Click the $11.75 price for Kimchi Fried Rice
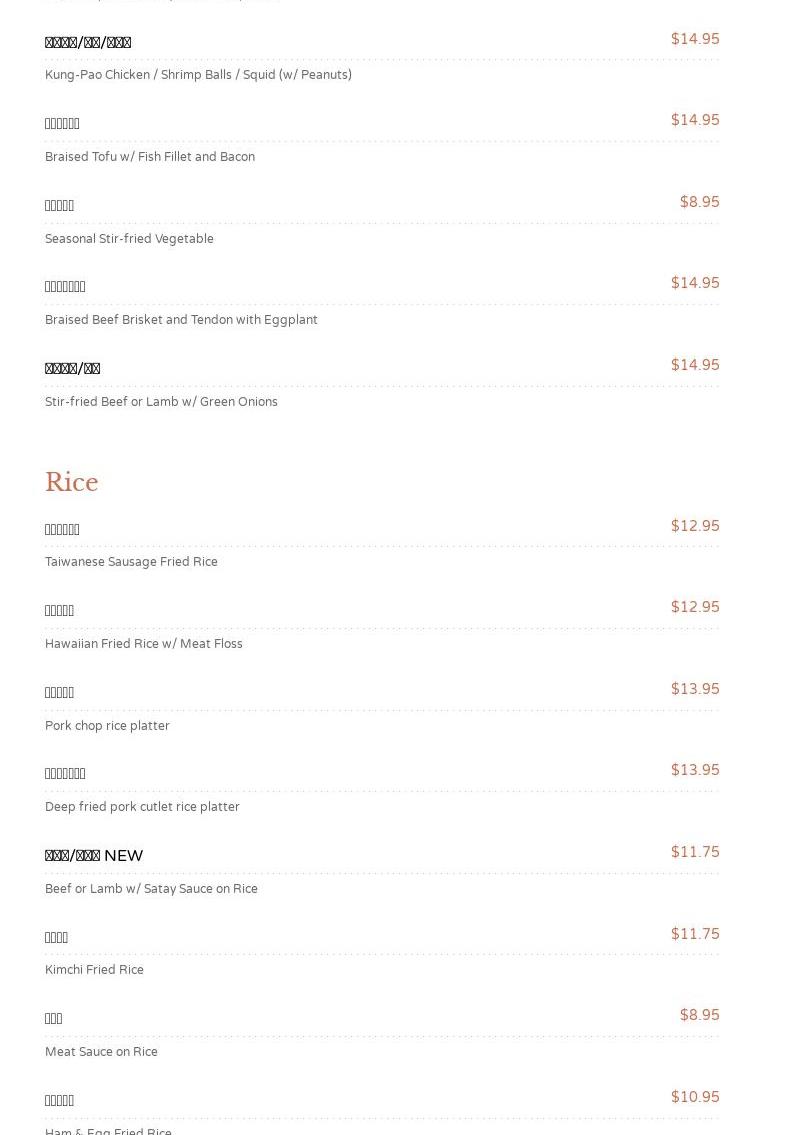The height and width of the screenshot is (1135, 785). pyautogui.click(x=695, y=934)
